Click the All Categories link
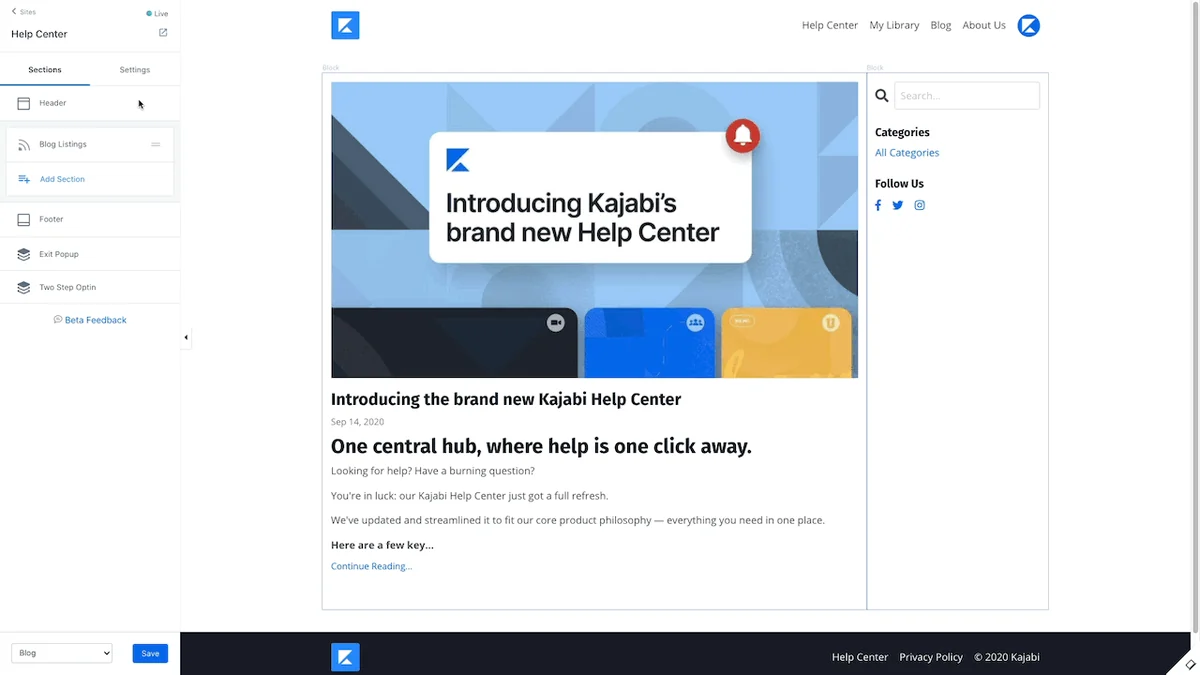 907,153
